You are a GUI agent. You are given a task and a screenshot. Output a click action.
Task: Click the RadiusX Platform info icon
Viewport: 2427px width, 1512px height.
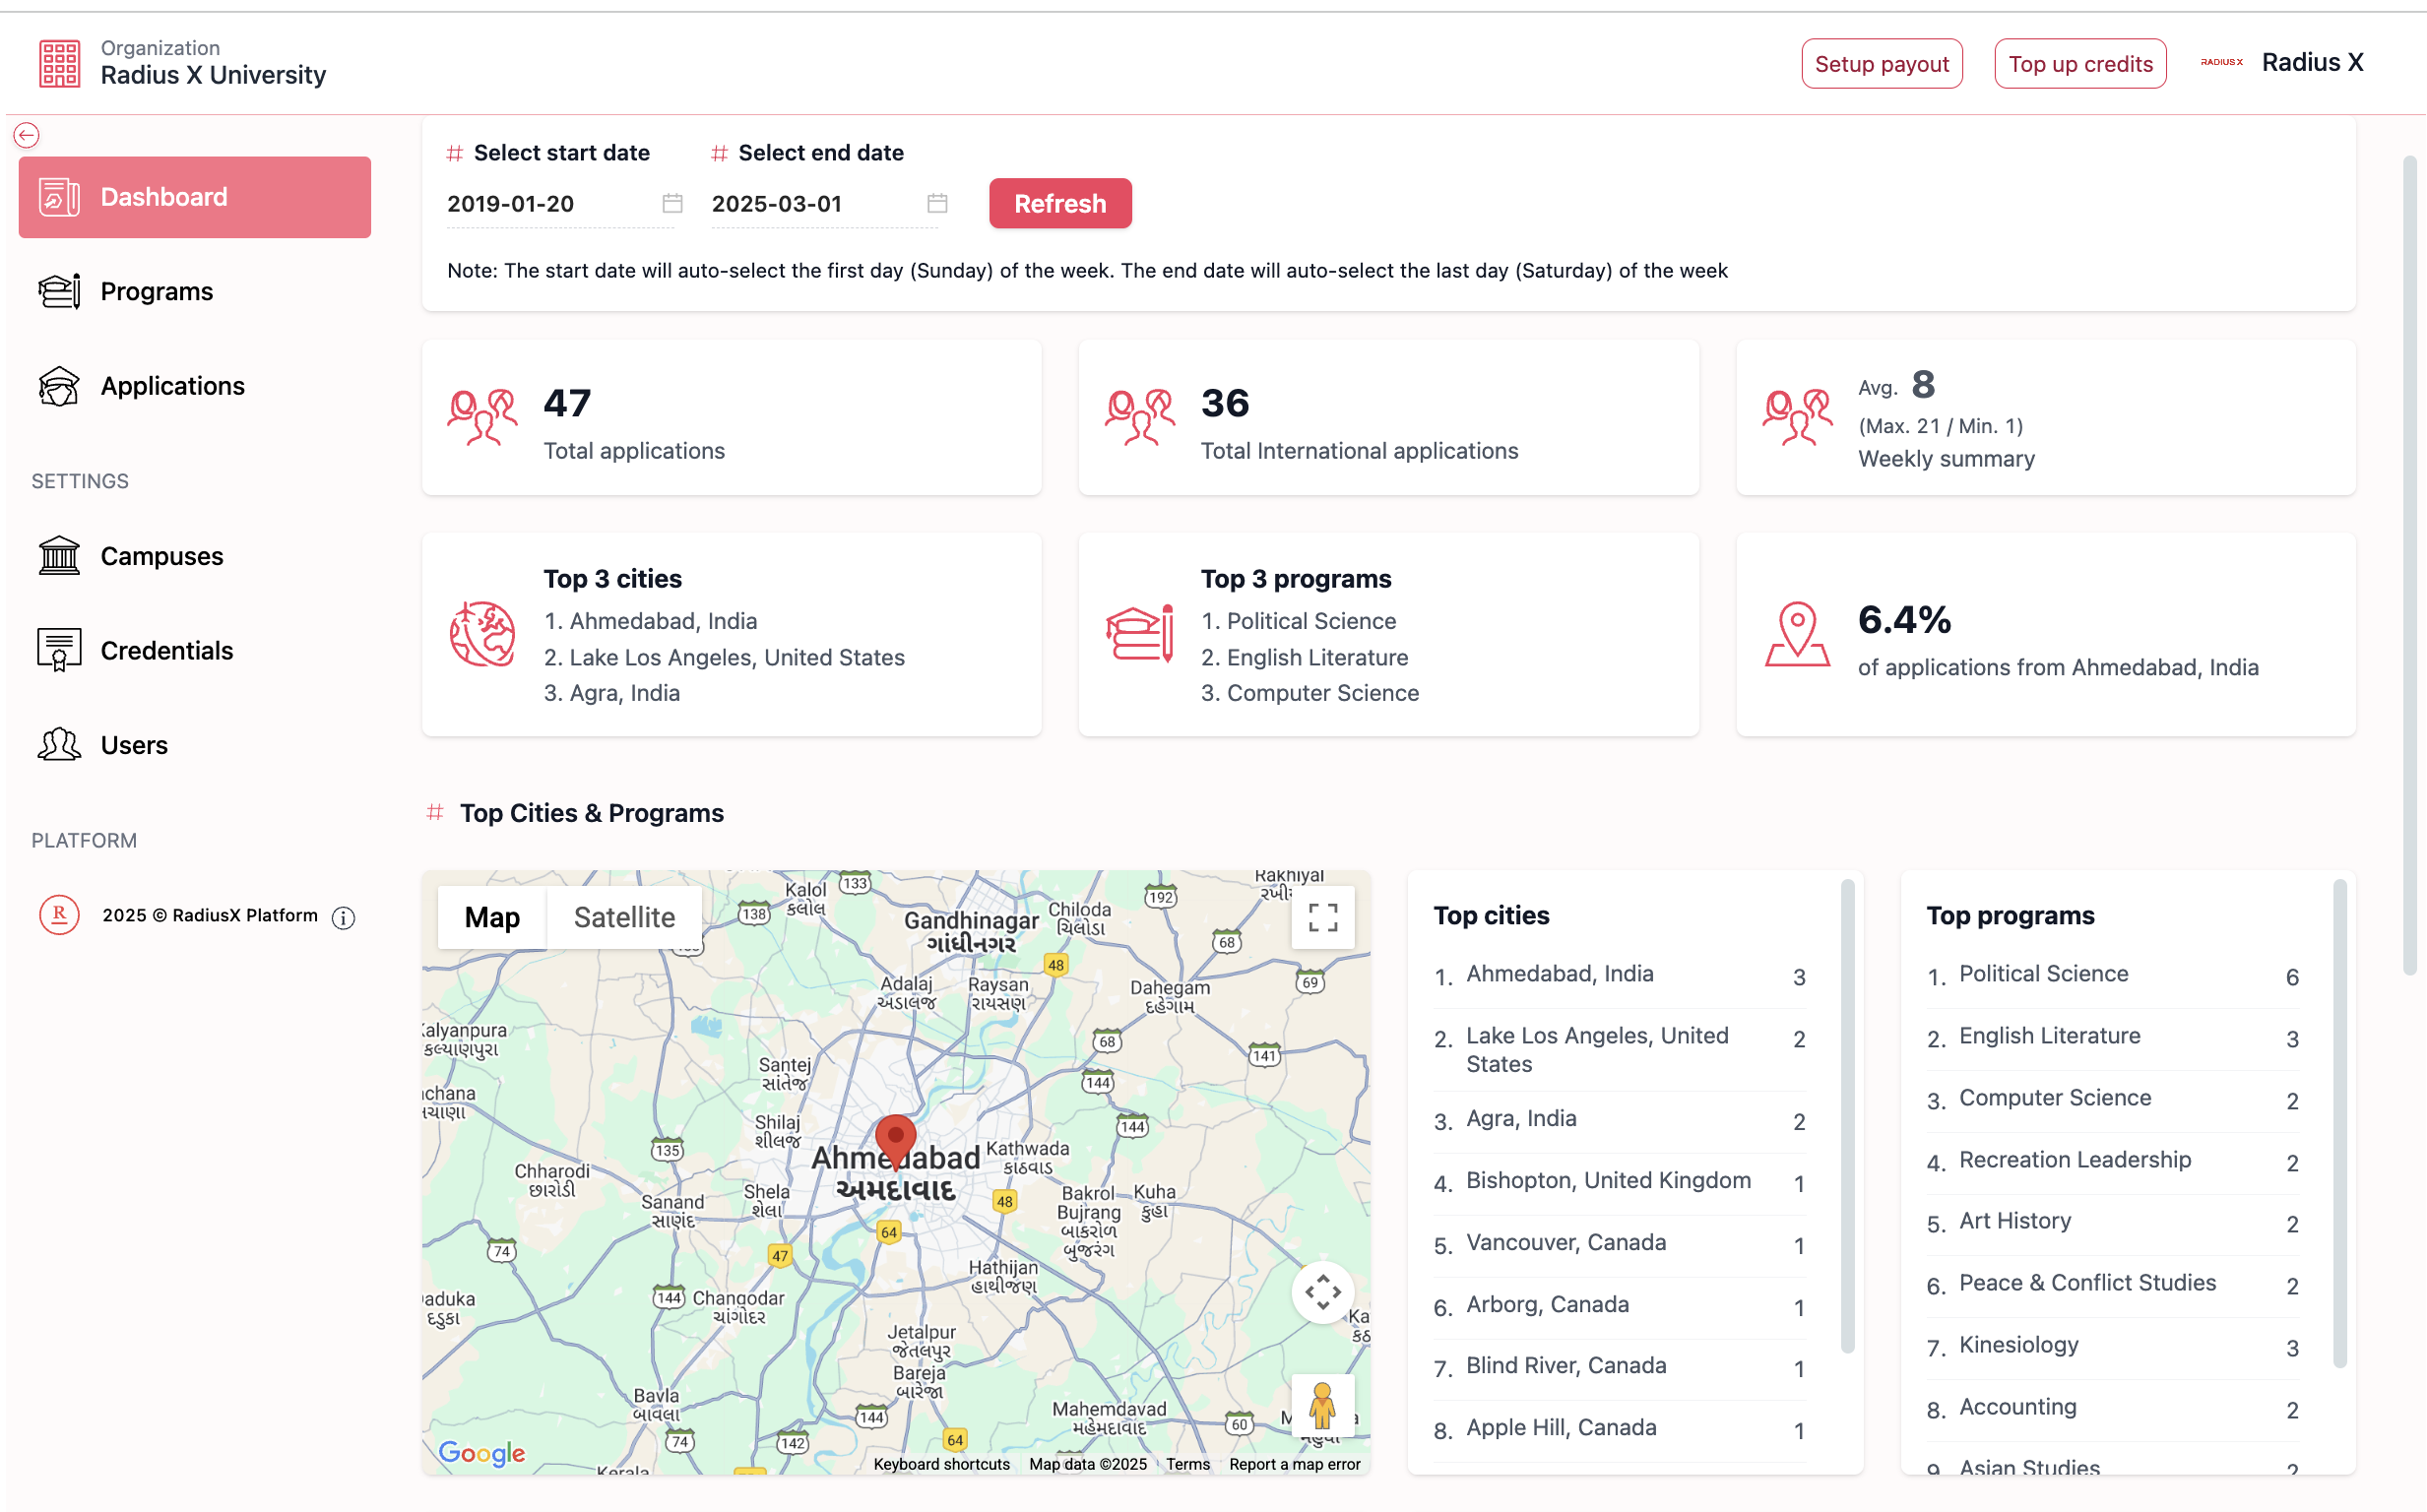pos(343,918)
